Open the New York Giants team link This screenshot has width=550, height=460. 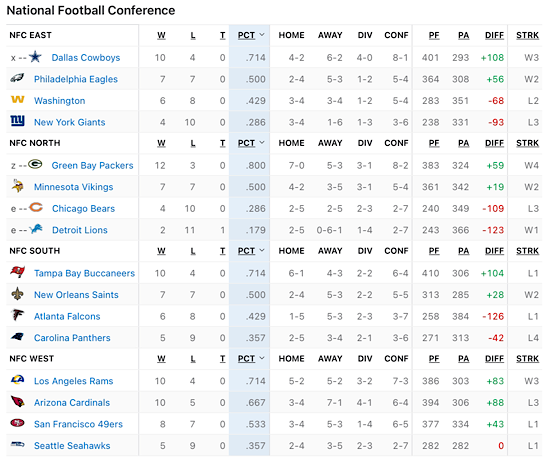pyautogui.click(x=70, y=122)
